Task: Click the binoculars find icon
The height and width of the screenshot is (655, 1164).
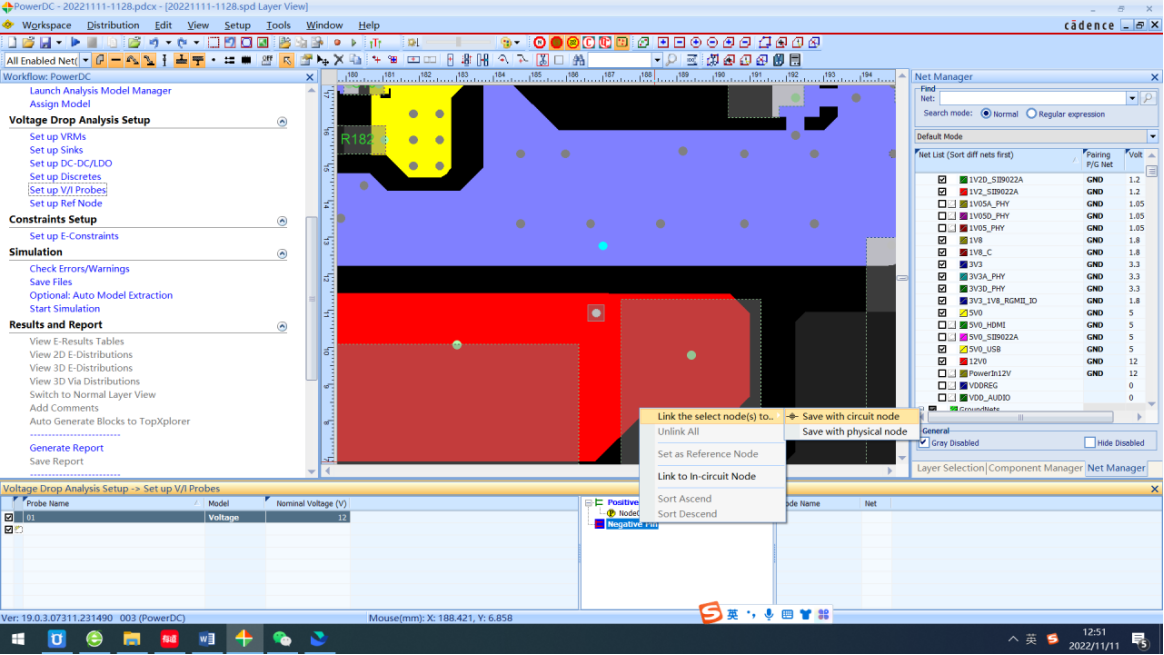Action: (578, 60)
